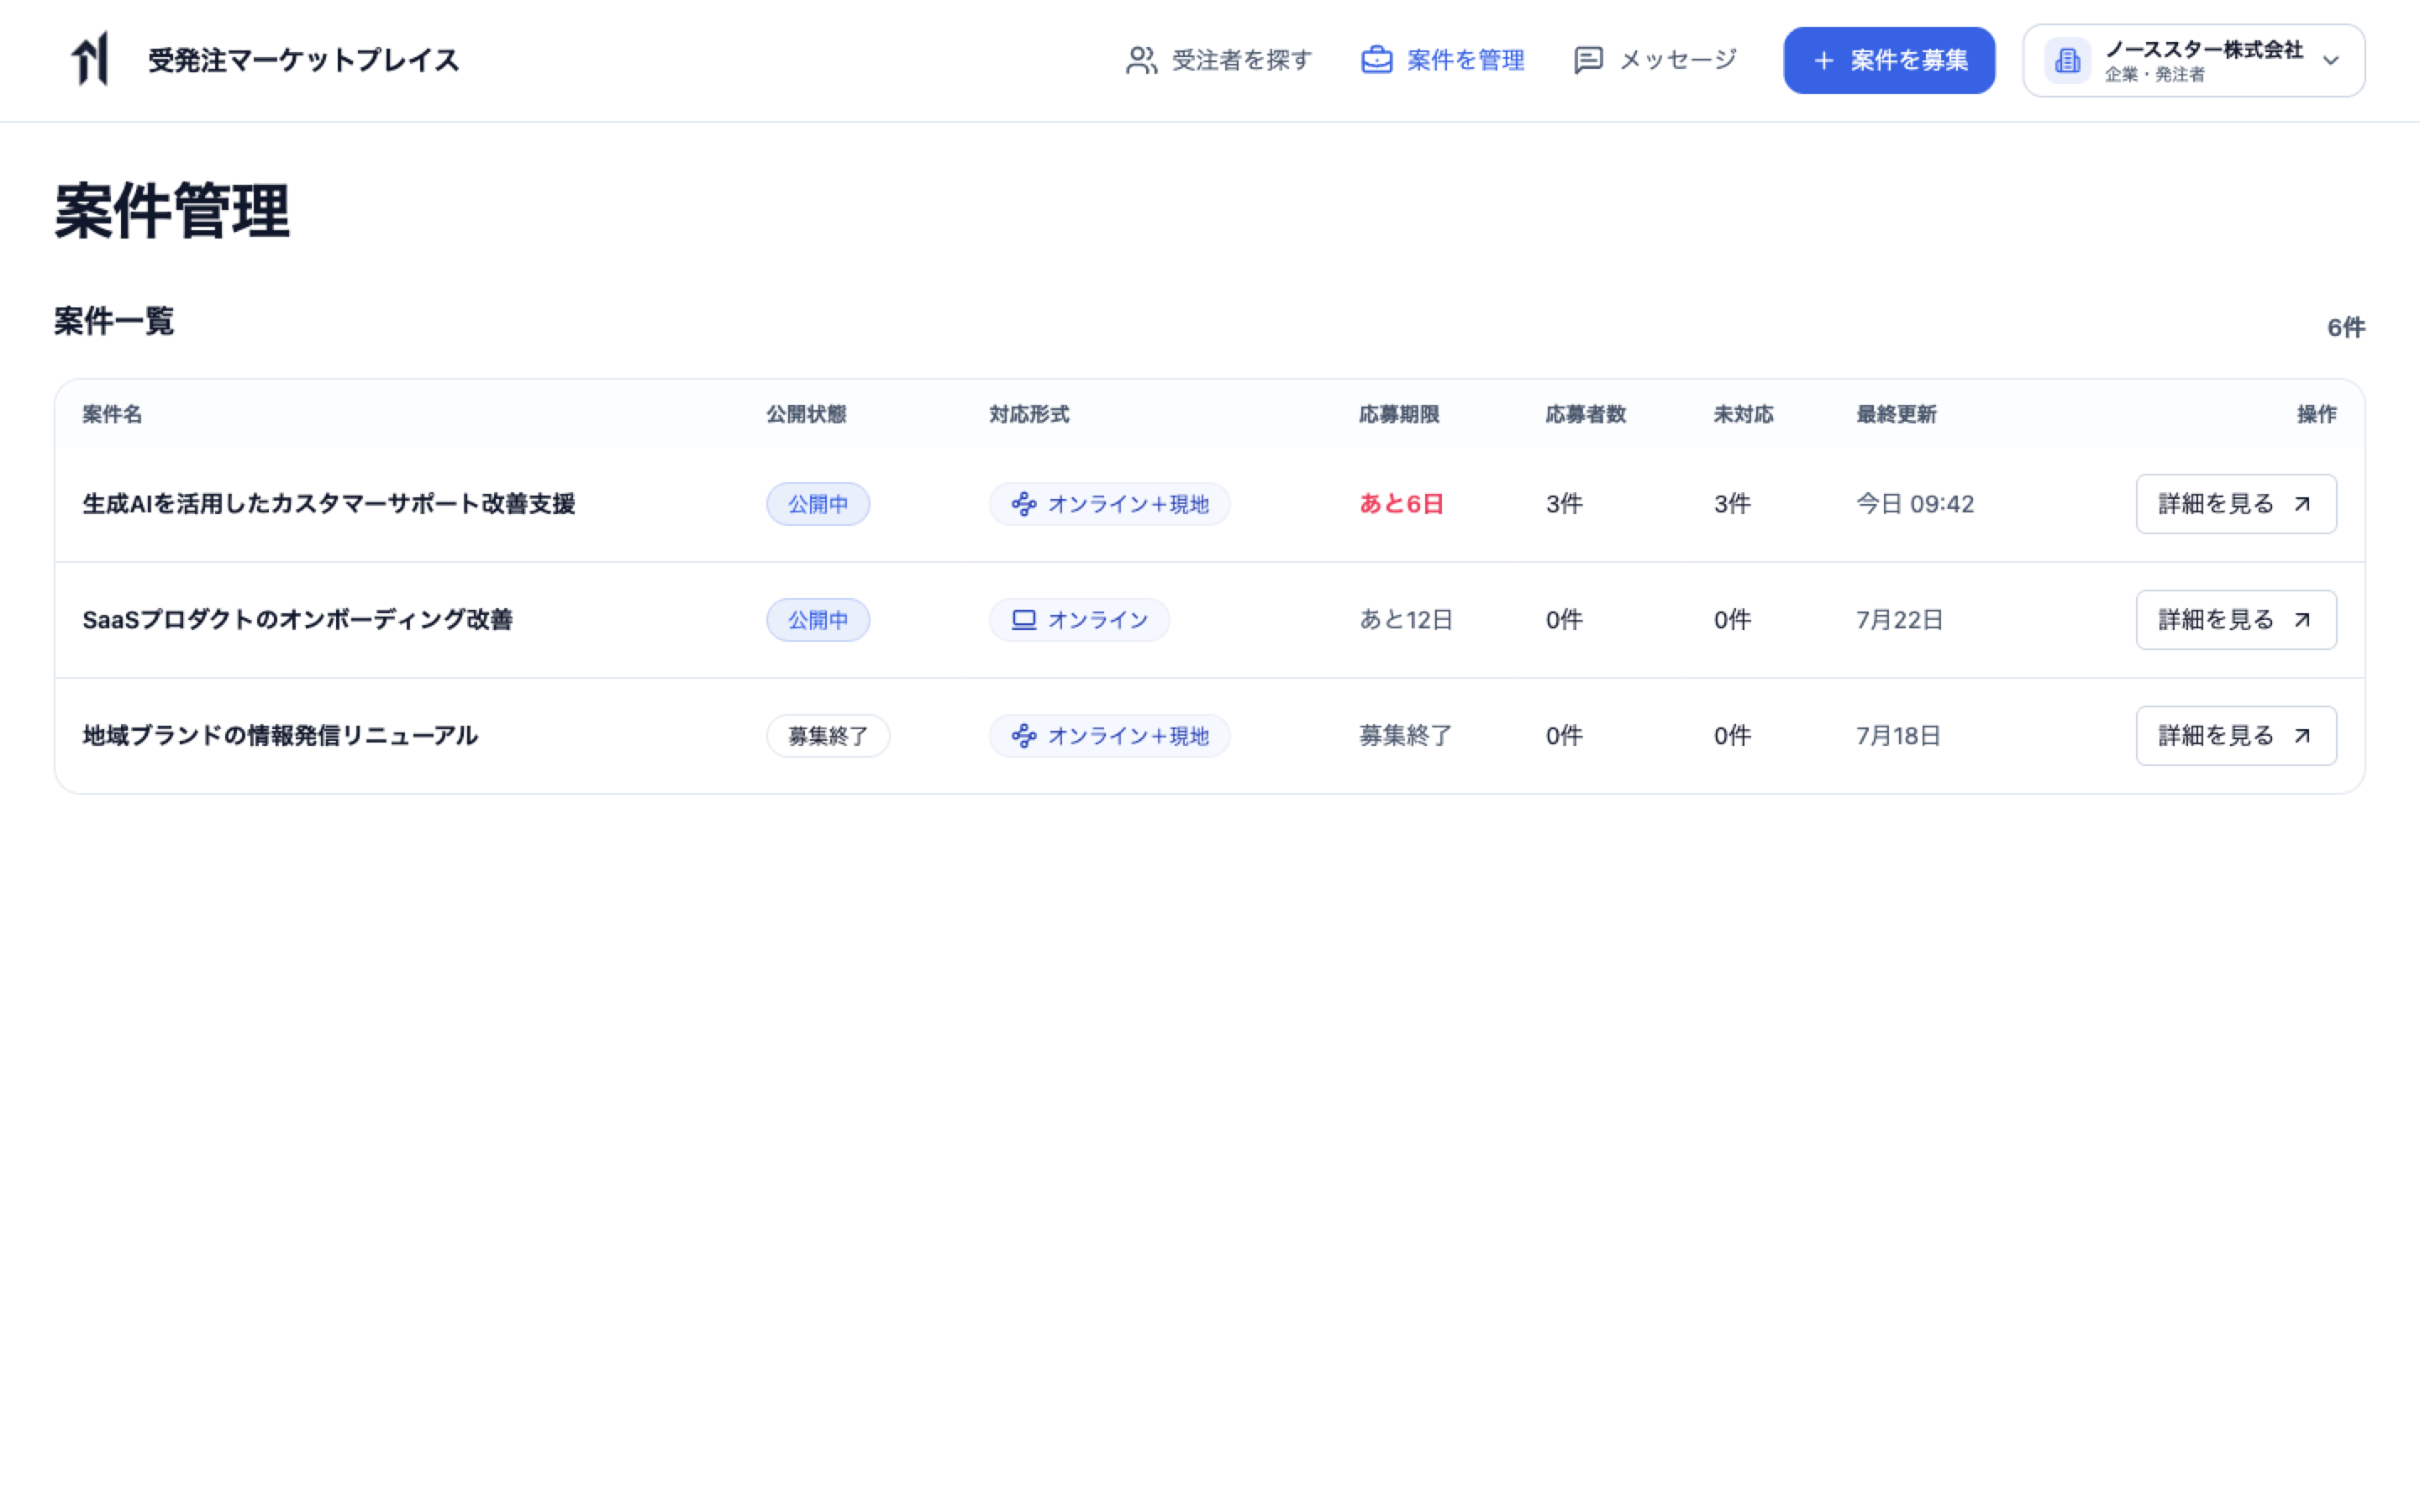Click the 受発注マーケットプレイス site title
Viewport: 2420px width, 1512px height.
coord(304,60)
